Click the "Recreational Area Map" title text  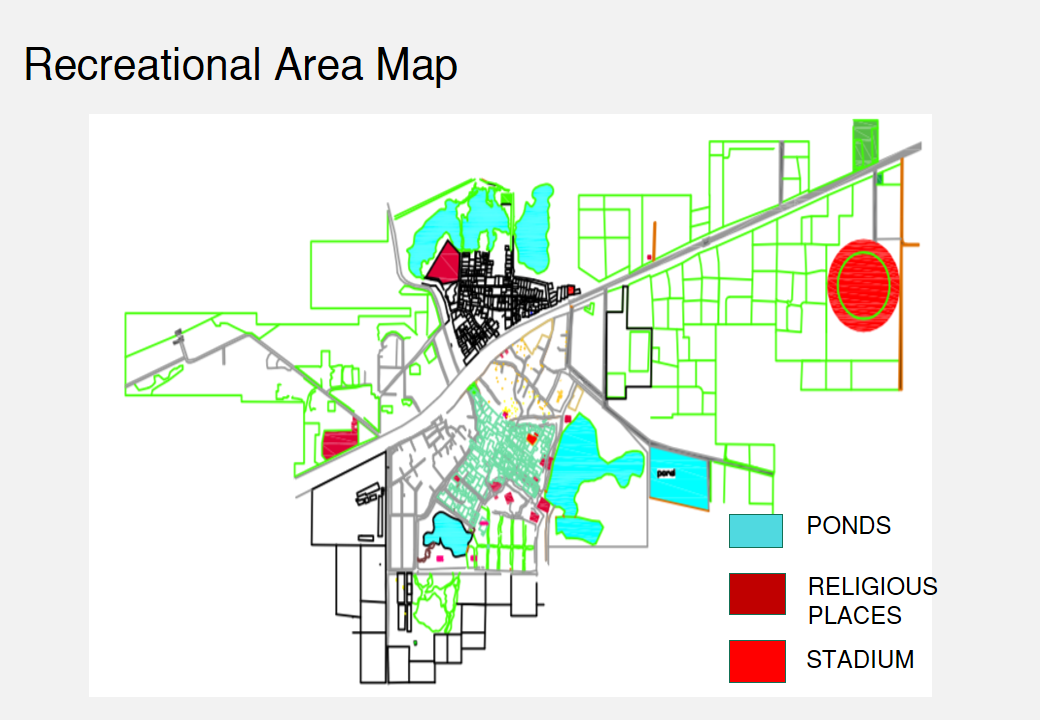pos(240,66)
